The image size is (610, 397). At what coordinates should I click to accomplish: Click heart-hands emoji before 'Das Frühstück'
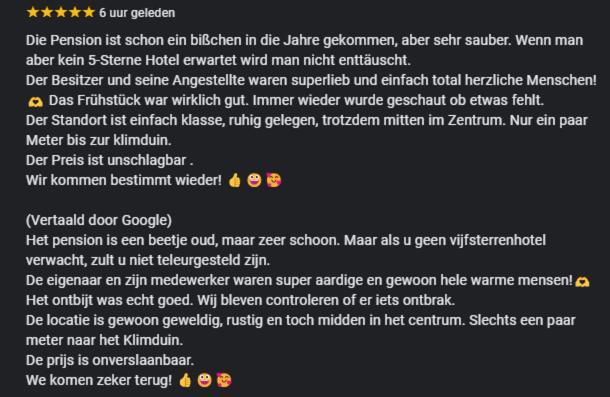click(x=35, y=102)
